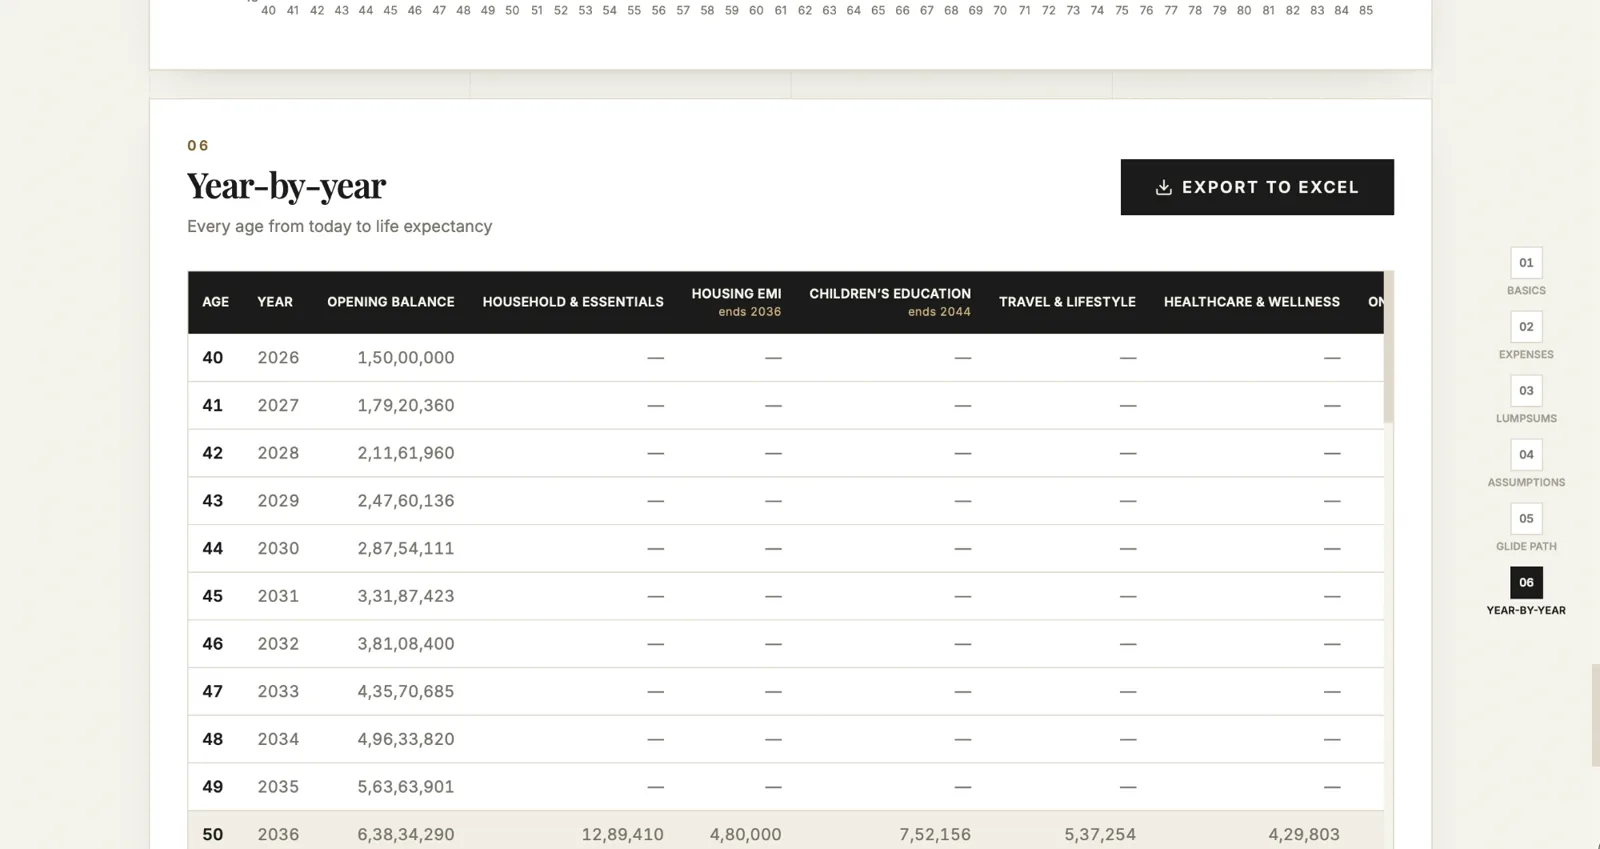Screen dimensions: 1600x849
Task: Select opening balance 1,79,20,360 cell
Action: pos(406,406)
